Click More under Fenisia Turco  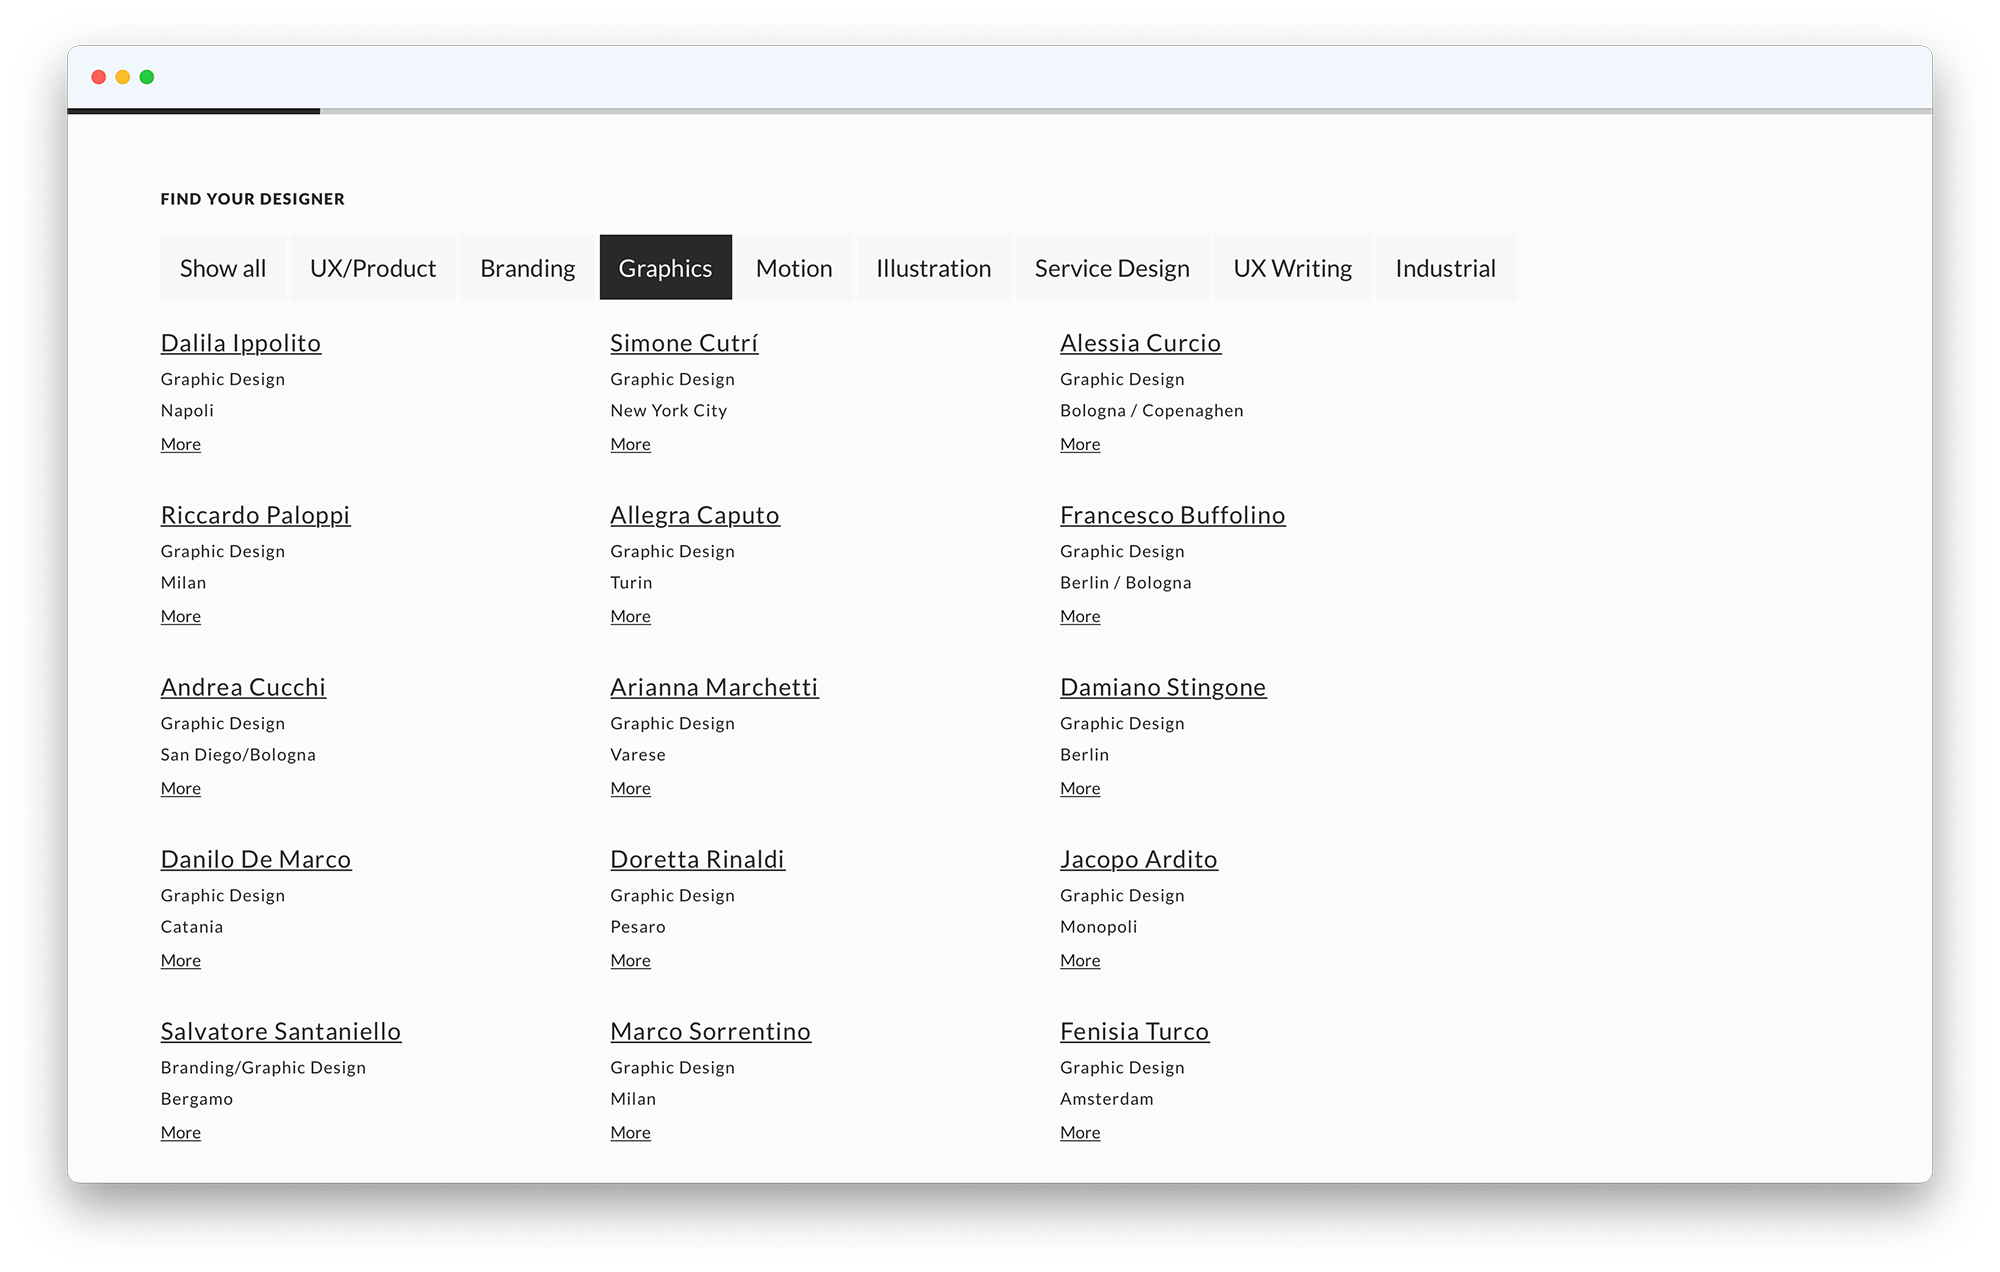coord(1080,1132)
